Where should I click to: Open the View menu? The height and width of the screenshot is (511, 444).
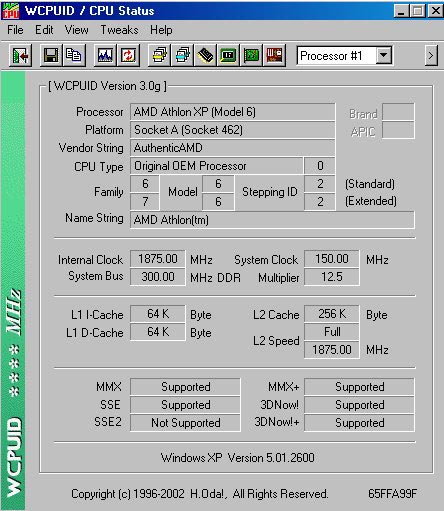point(77,30)
